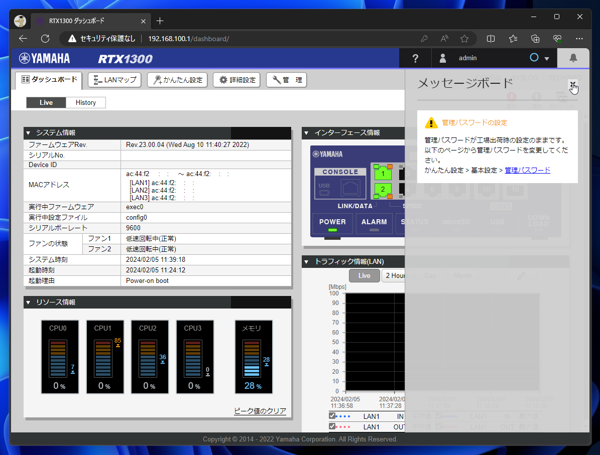Select the traffic Live button

[x=364, y=276]
